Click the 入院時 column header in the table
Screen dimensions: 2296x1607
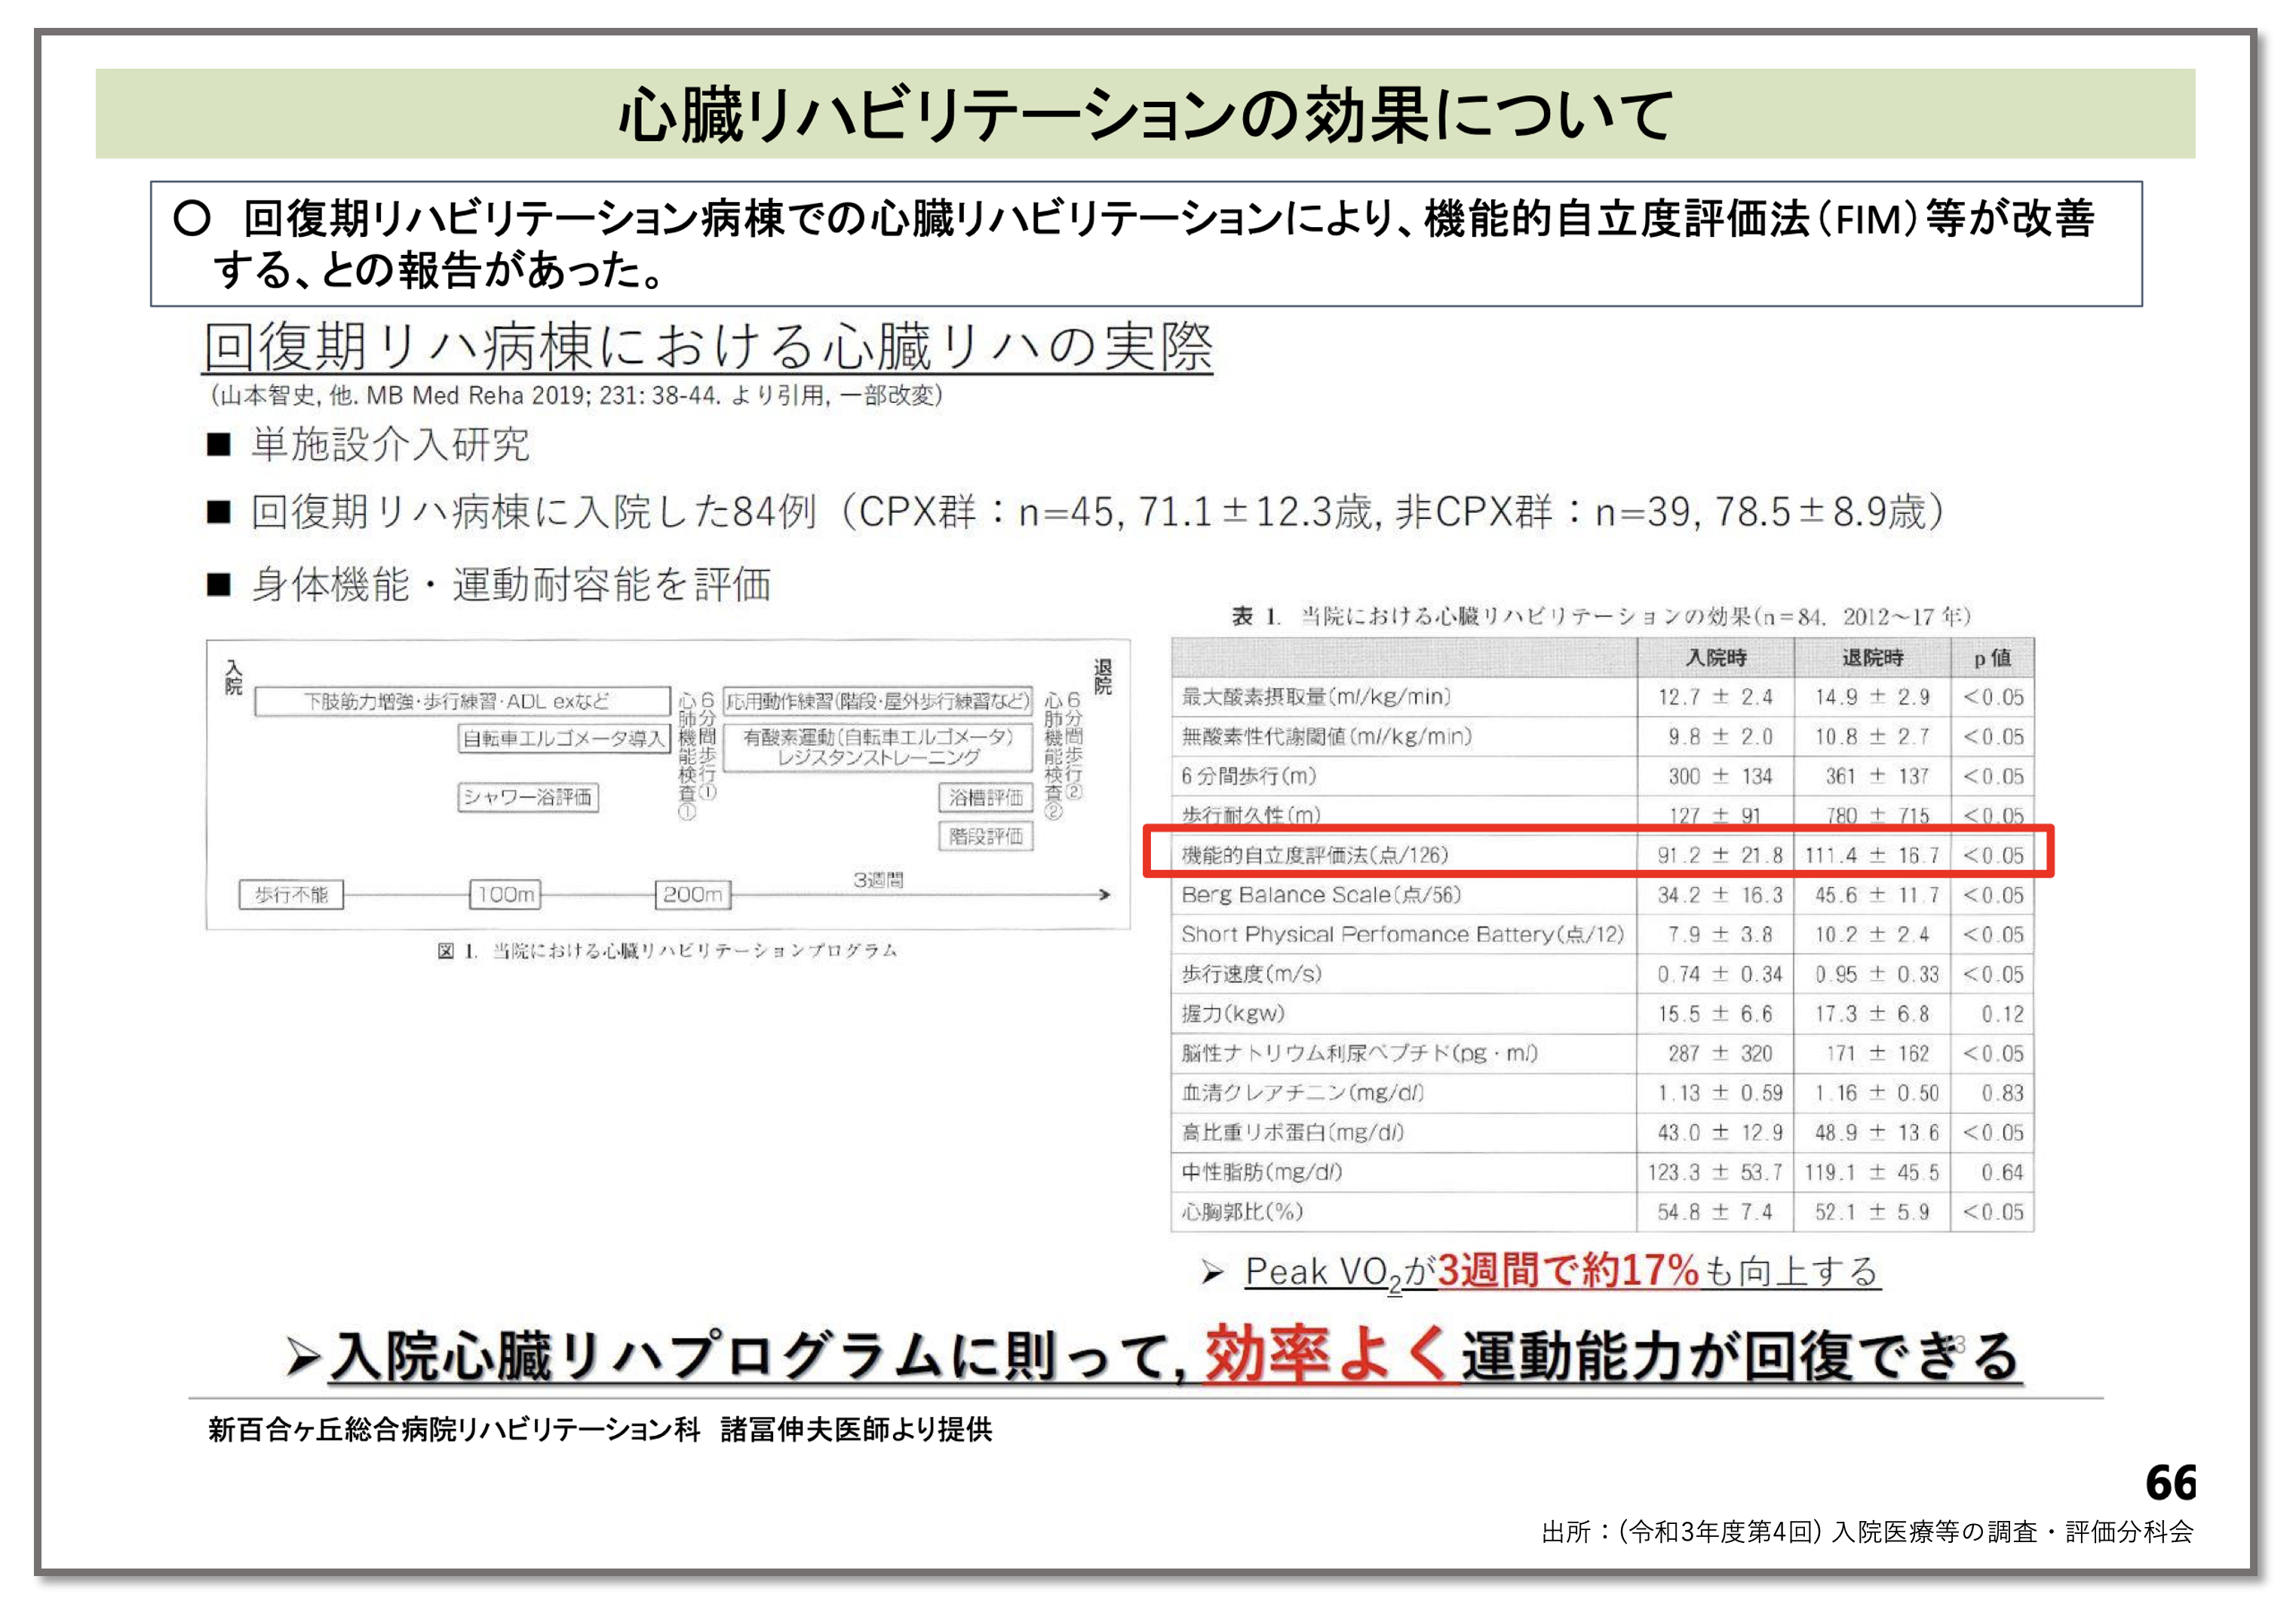coord(1715,657)
